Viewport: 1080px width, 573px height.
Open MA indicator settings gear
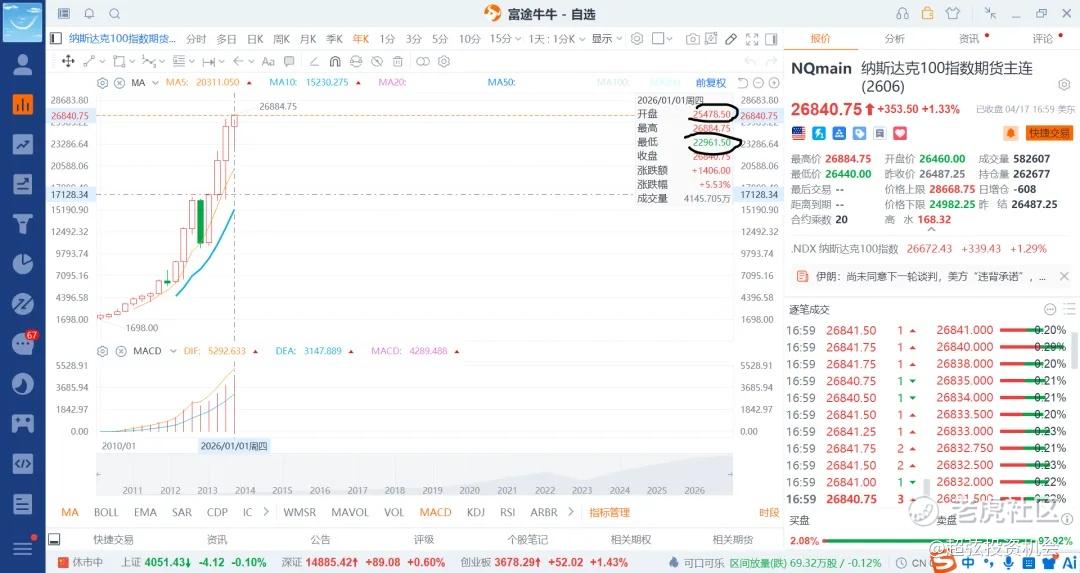pos(103,83)
